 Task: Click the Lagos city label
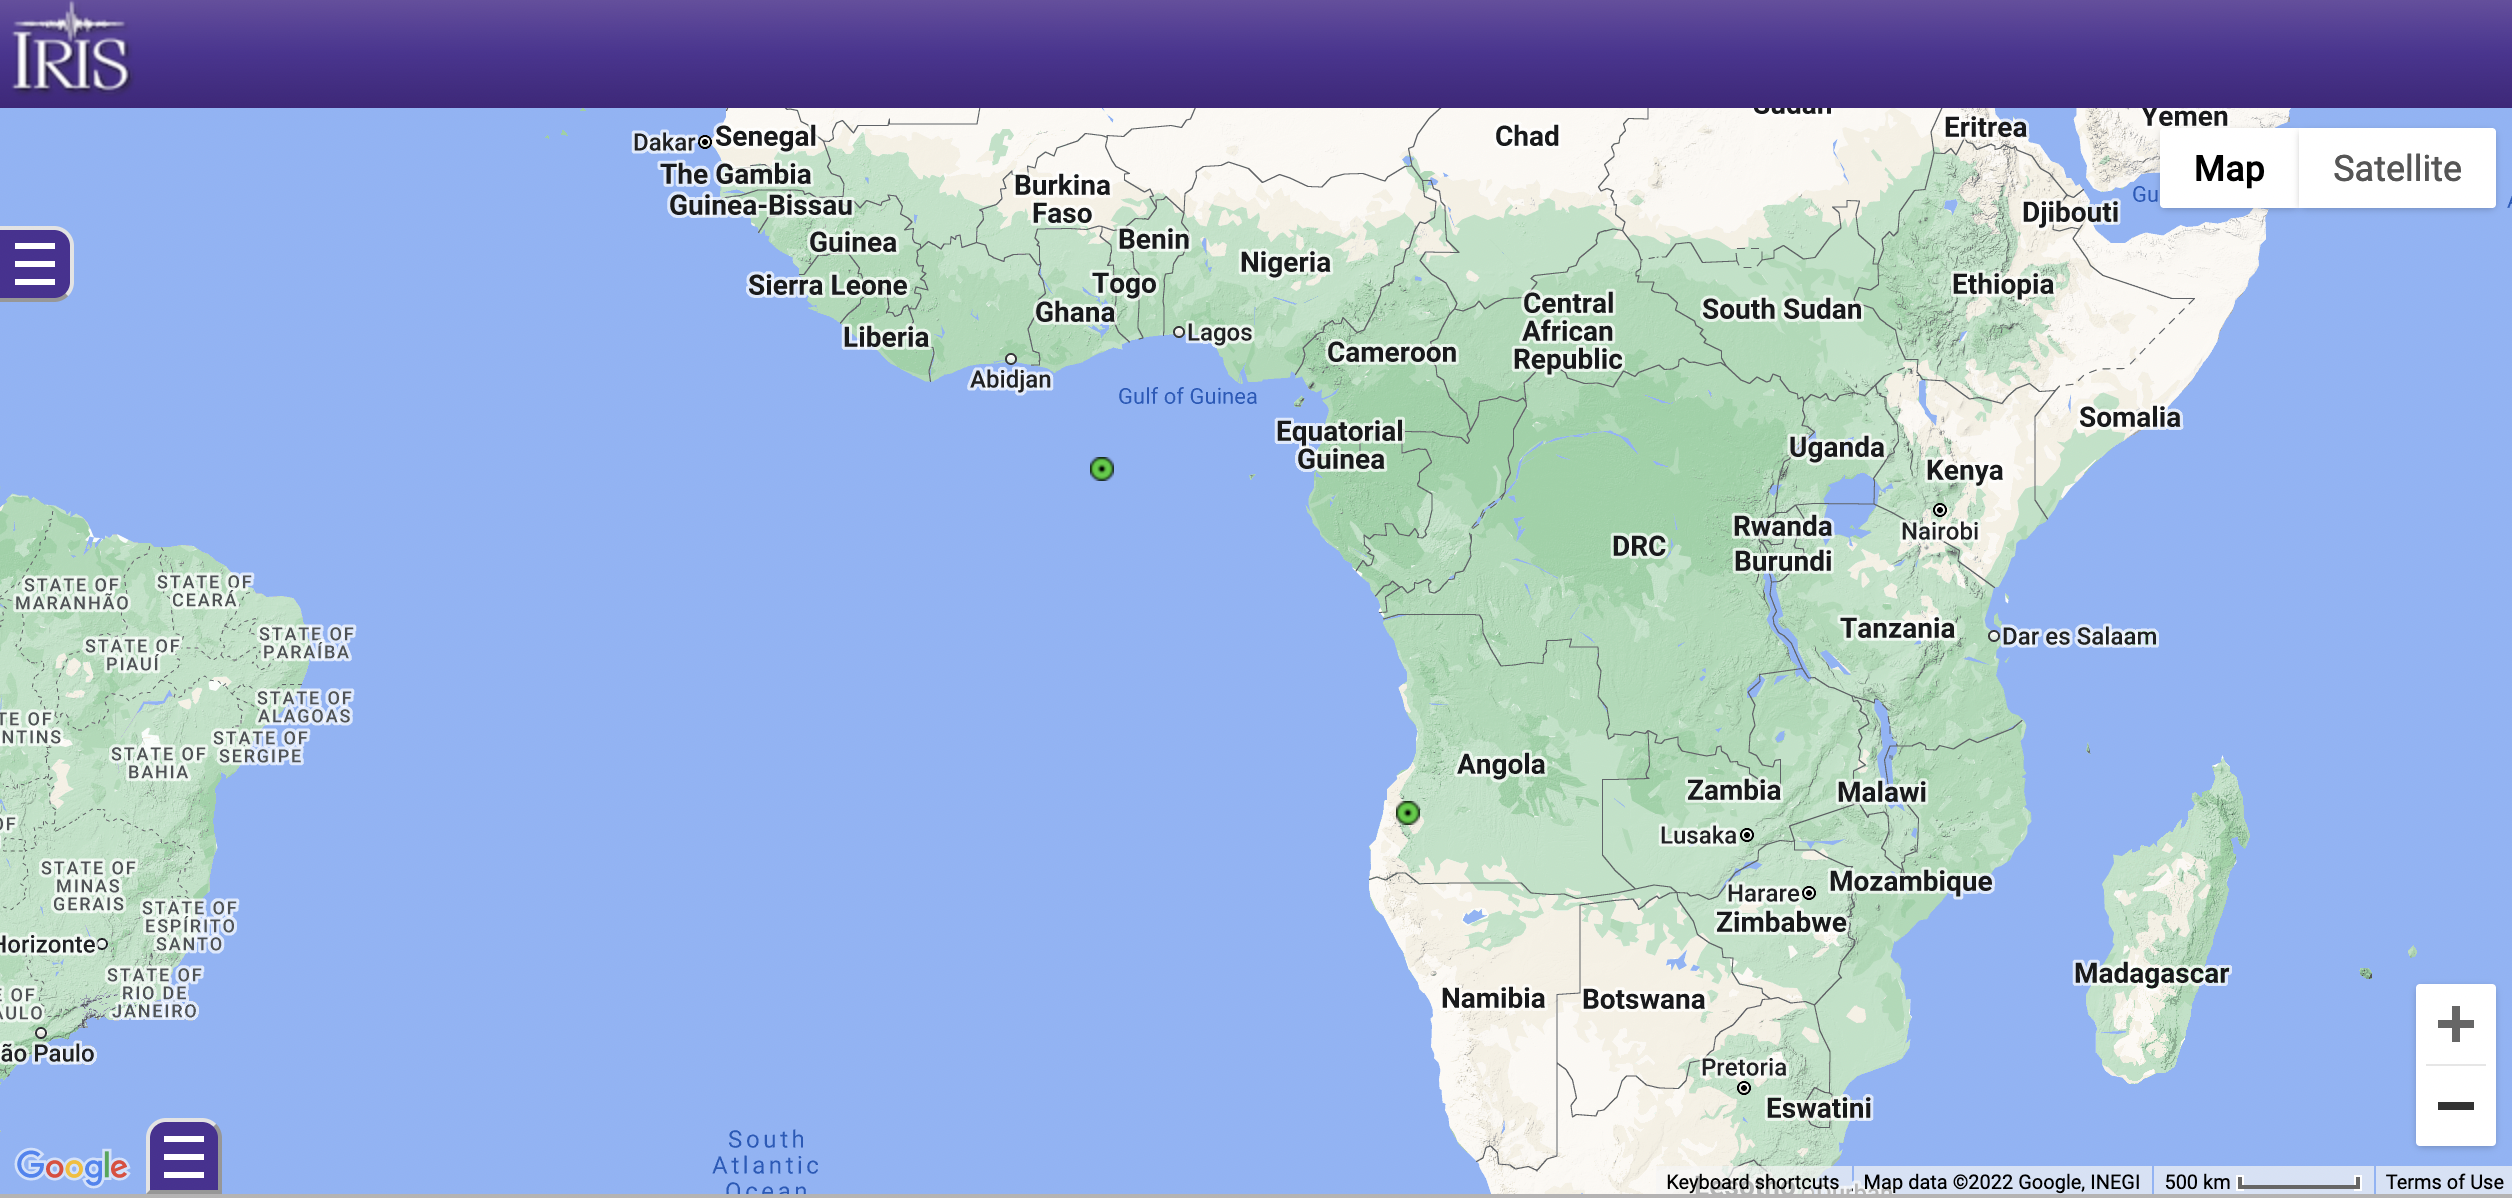coord(1219,332)
